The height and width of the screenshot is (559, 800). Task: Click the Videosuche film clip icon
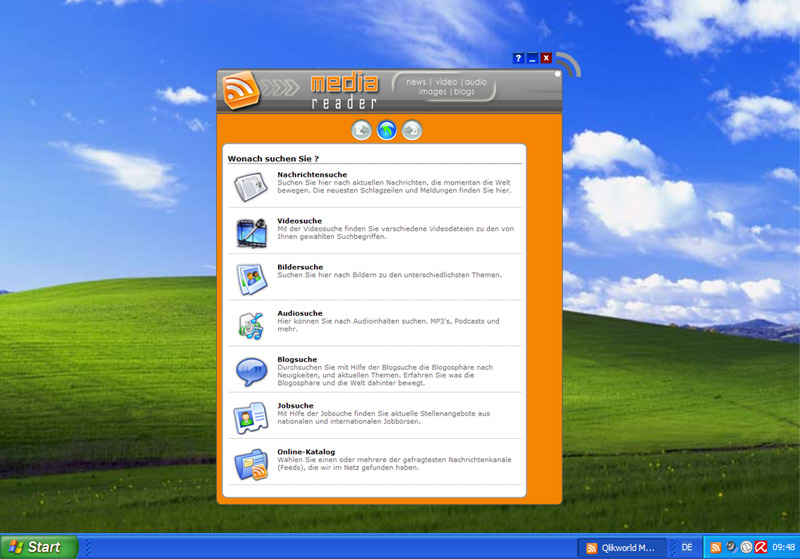[x=250, y=232]
